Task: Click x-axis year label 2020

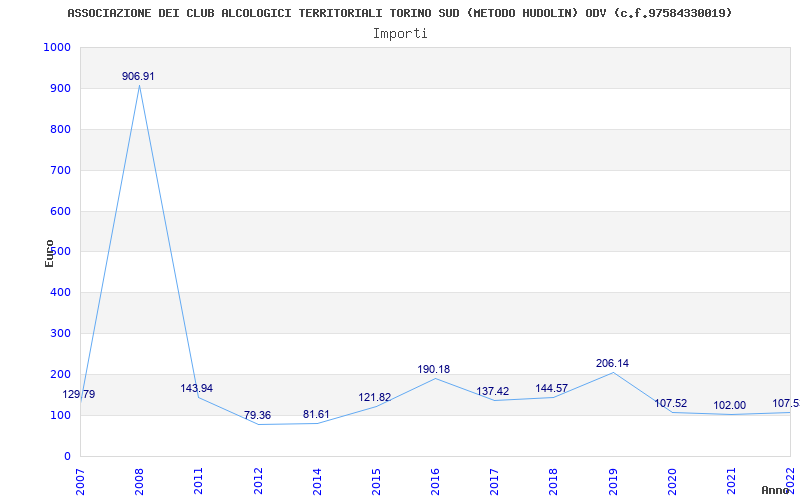Action: click(672, 481)
